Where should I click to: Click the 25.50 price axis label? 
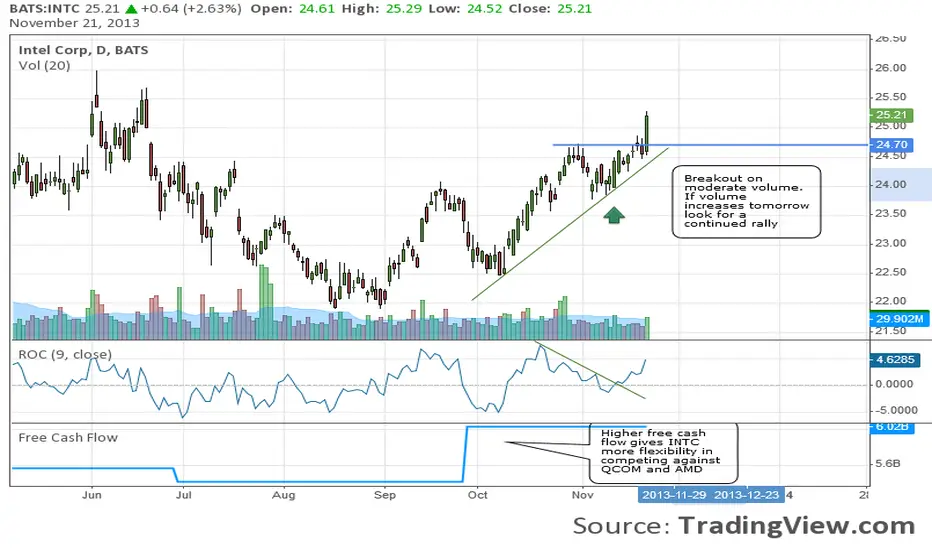[890, 97]
